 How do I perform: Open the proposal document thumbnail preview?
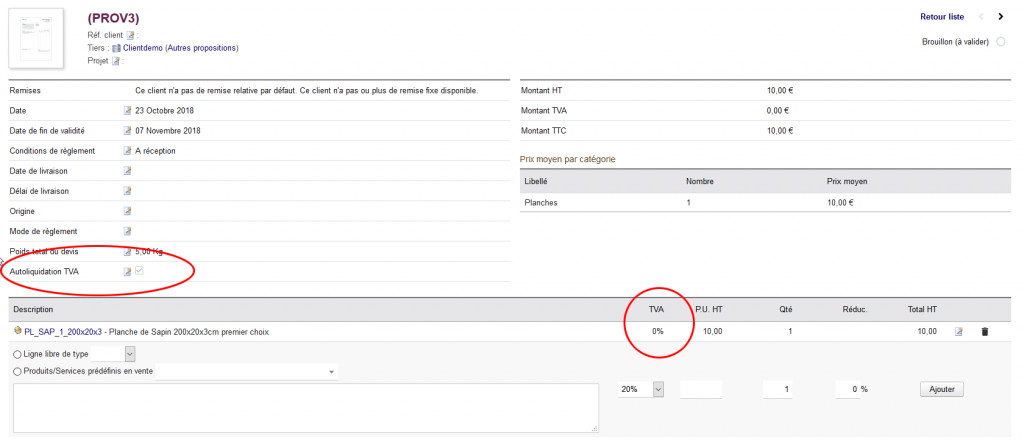pyautogui.click(x=36, y=39)
